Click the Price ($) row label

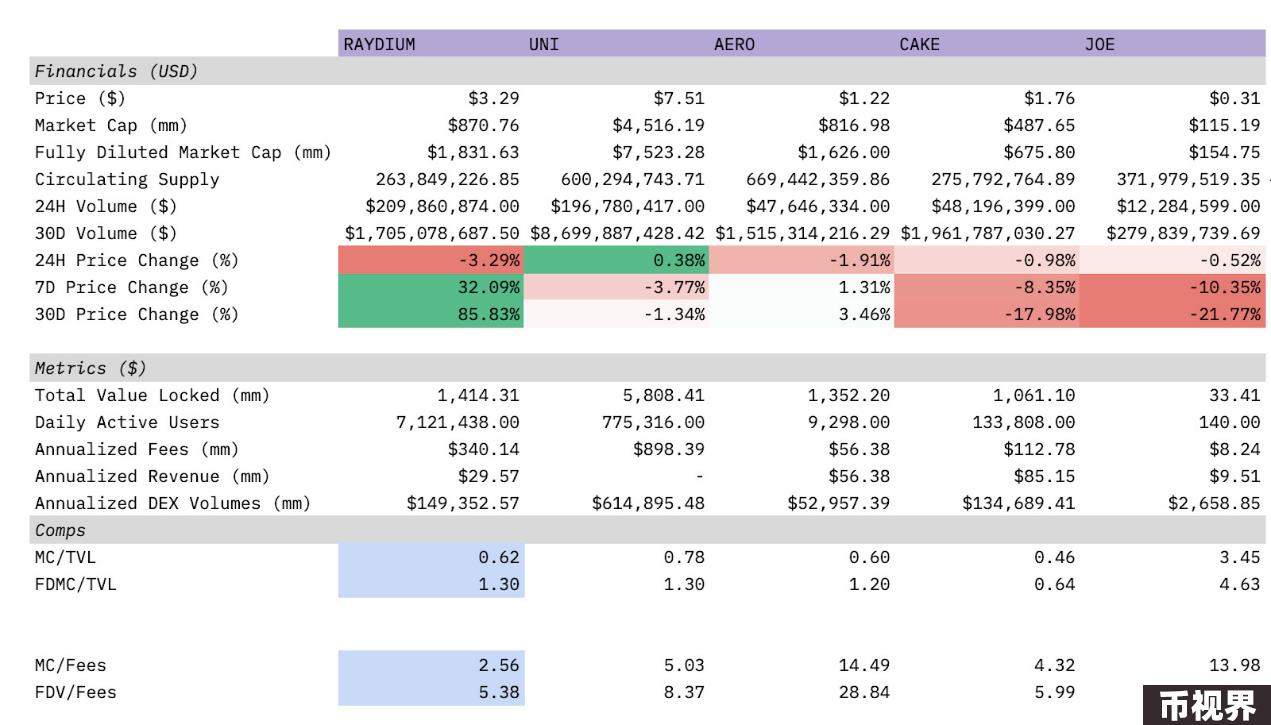pos(81,98)
